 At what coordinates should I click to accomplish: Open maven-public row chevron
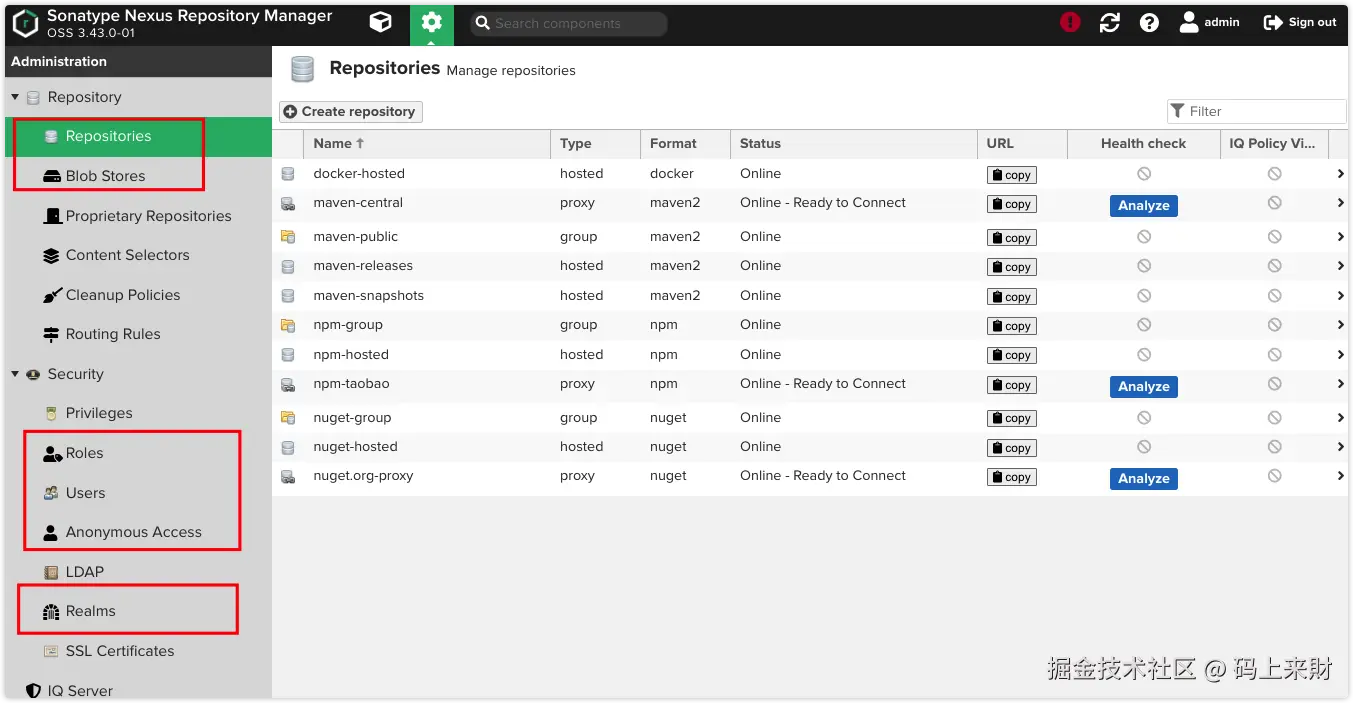point(1340,237)
